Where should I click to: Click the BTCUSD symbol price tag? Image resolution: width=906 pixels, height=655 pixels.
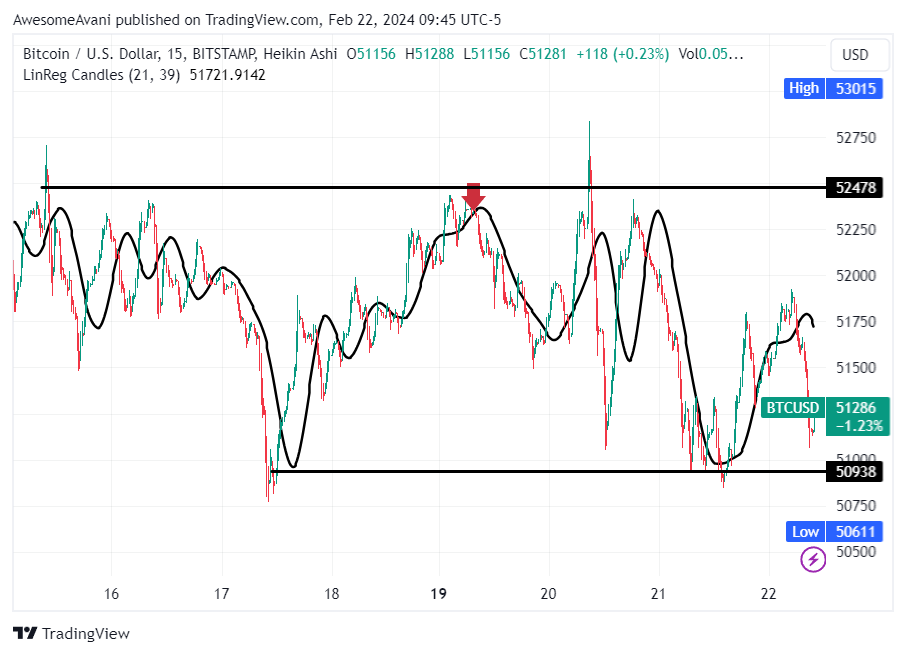(x=793, y=408)
